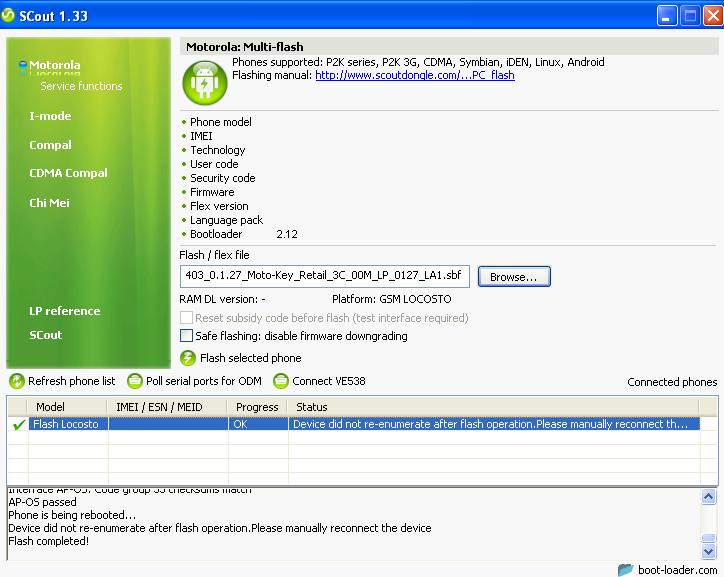
Task: Click the SCout app icon in the title bar
Action: [x=8, y=15]
